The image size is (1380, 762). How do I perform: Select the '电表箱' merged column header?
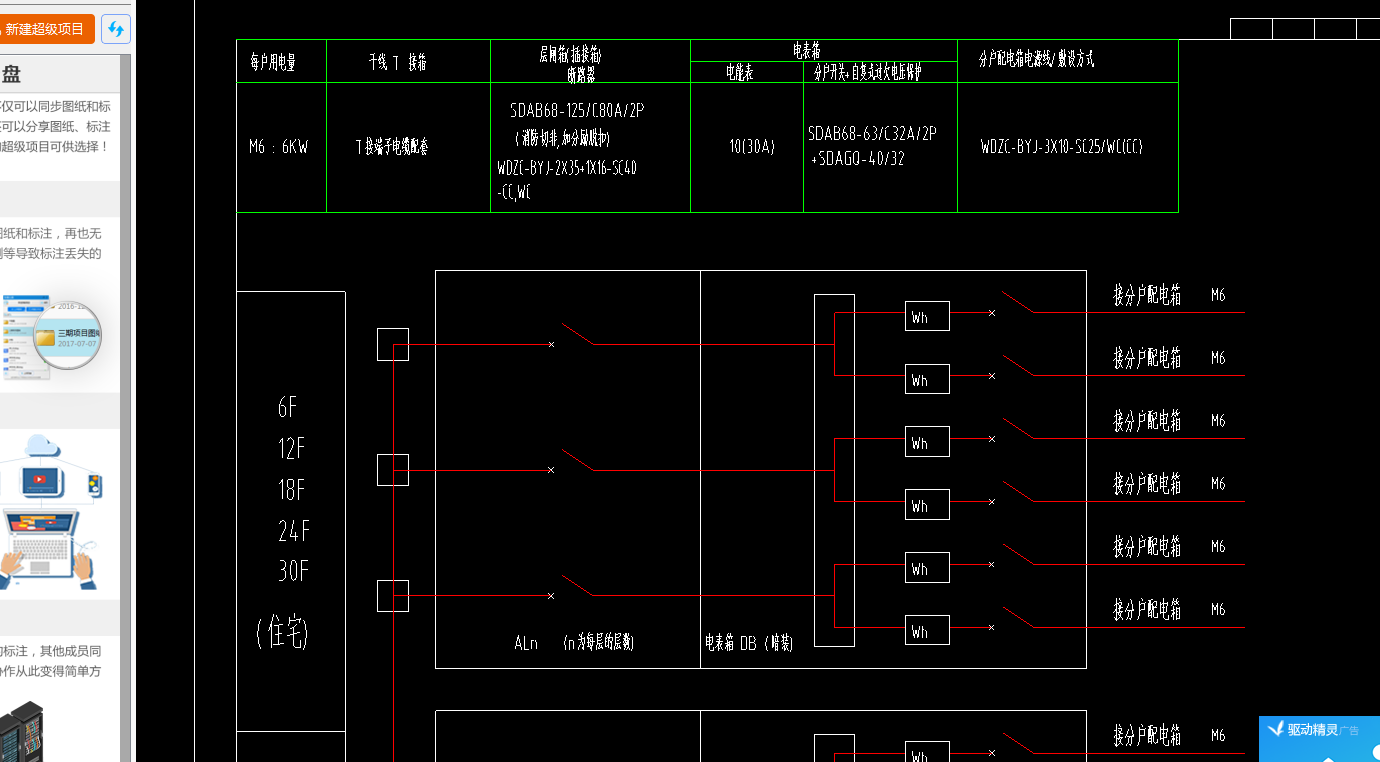806,49
